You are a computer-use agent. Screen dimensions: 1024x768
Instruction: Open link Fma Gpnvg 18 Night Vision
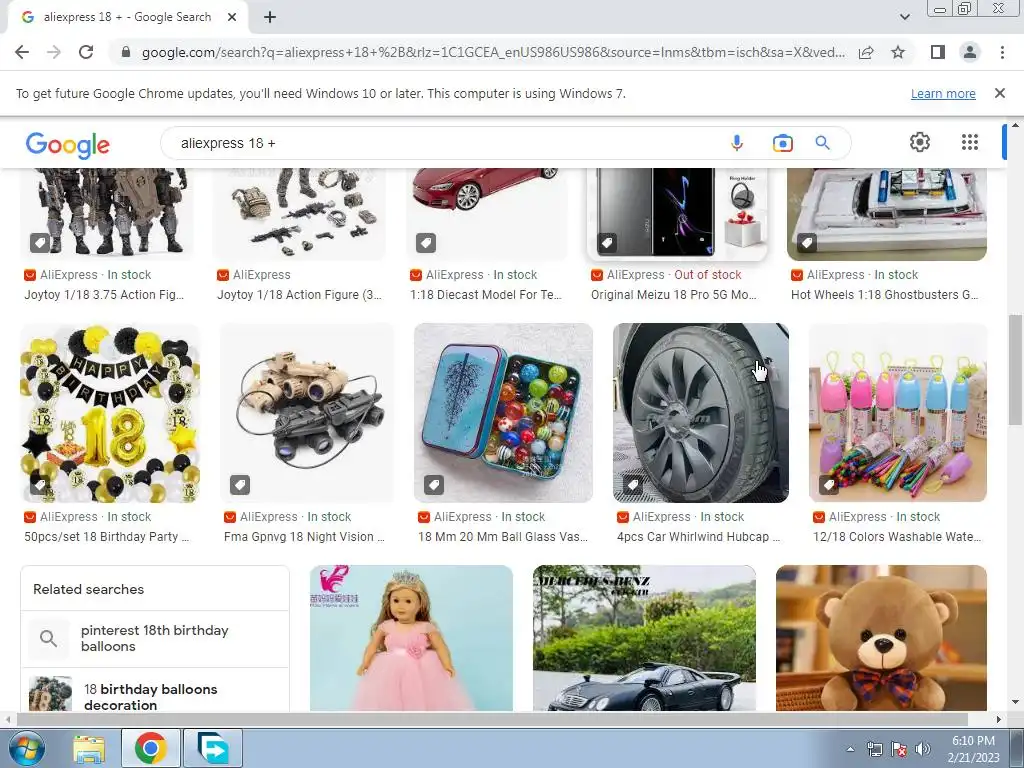[x=304, y=537]
